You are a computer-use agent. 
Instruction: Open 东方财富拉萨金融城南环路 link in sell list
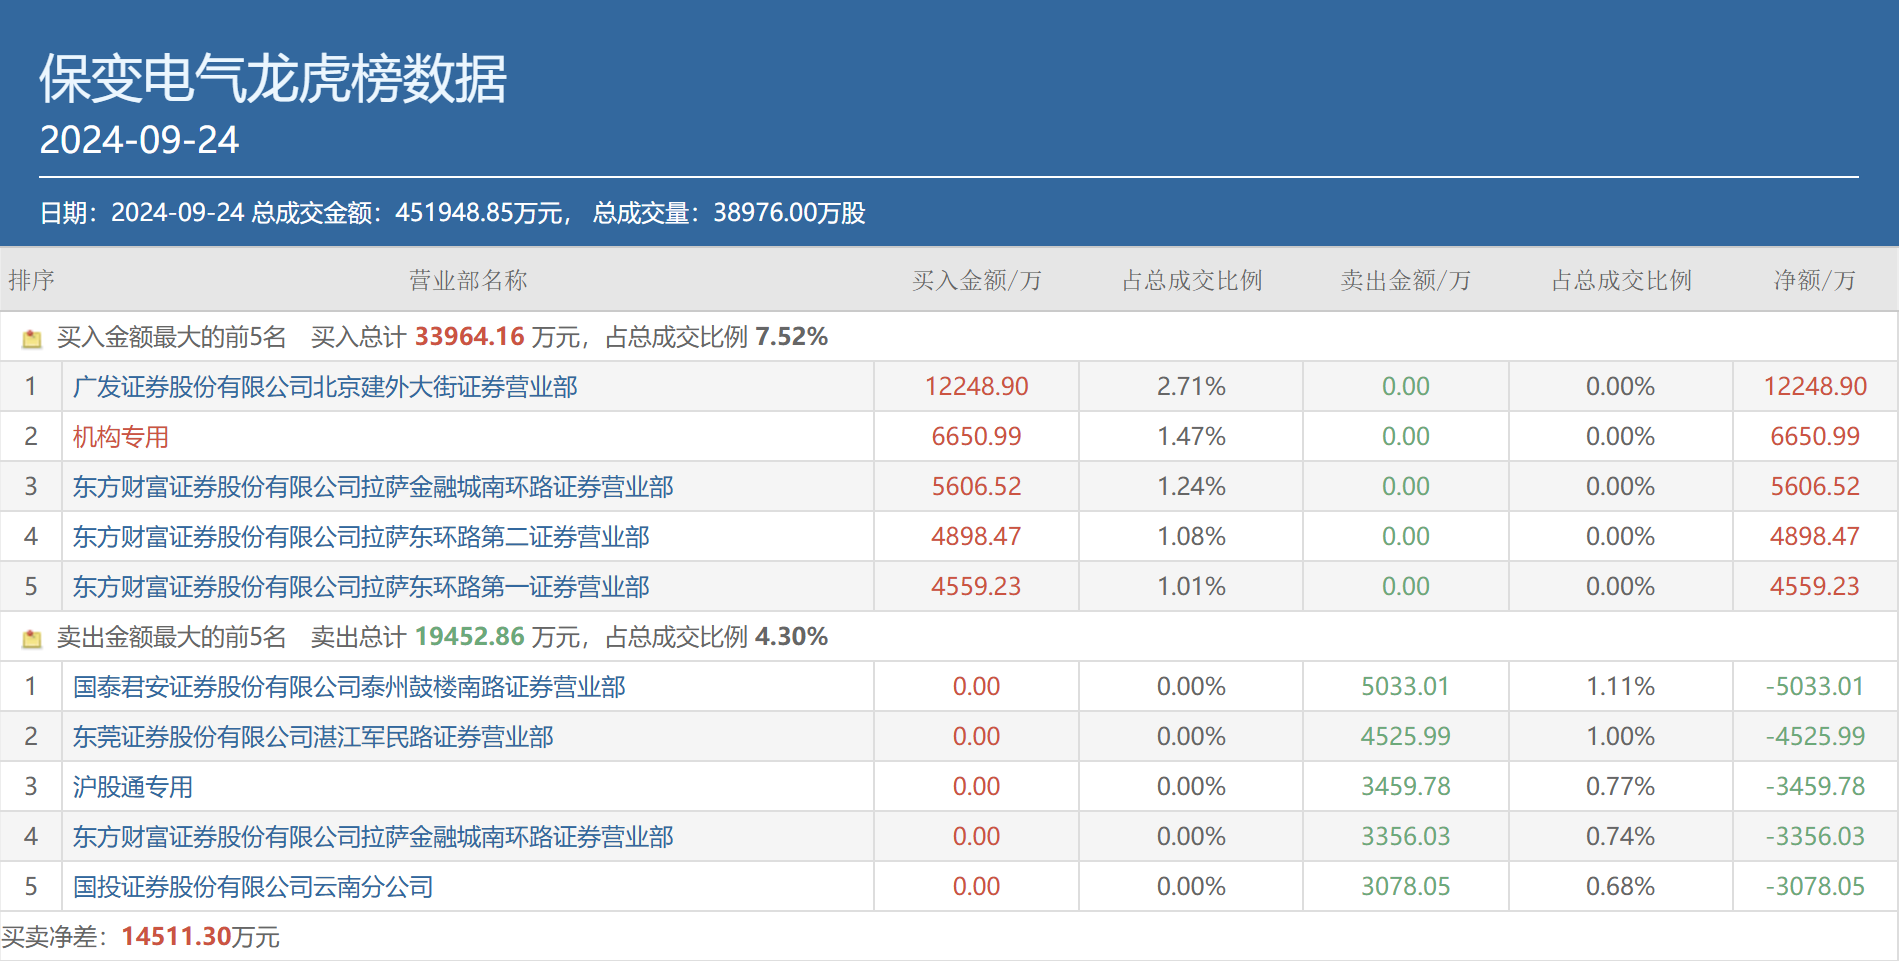click(373, 837)
